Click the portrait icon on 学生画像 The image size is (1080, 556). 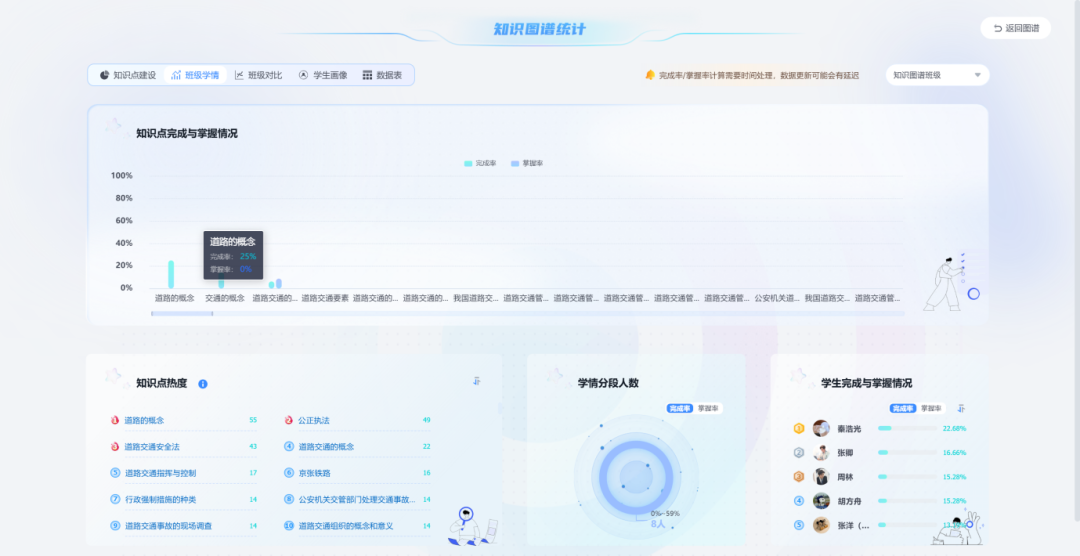[x=303, y=75]
